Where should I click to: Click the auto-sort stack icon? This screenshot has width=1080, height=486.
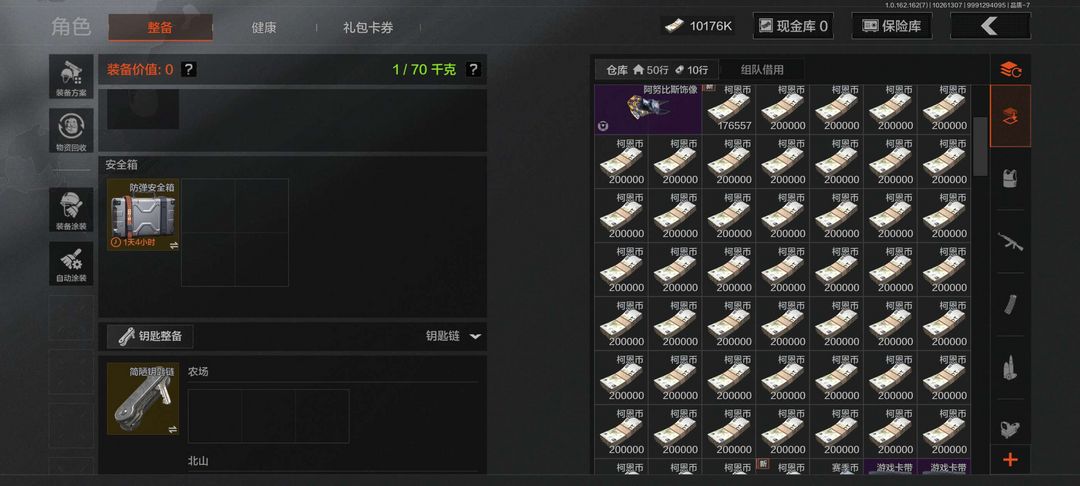coord(1010,69)
